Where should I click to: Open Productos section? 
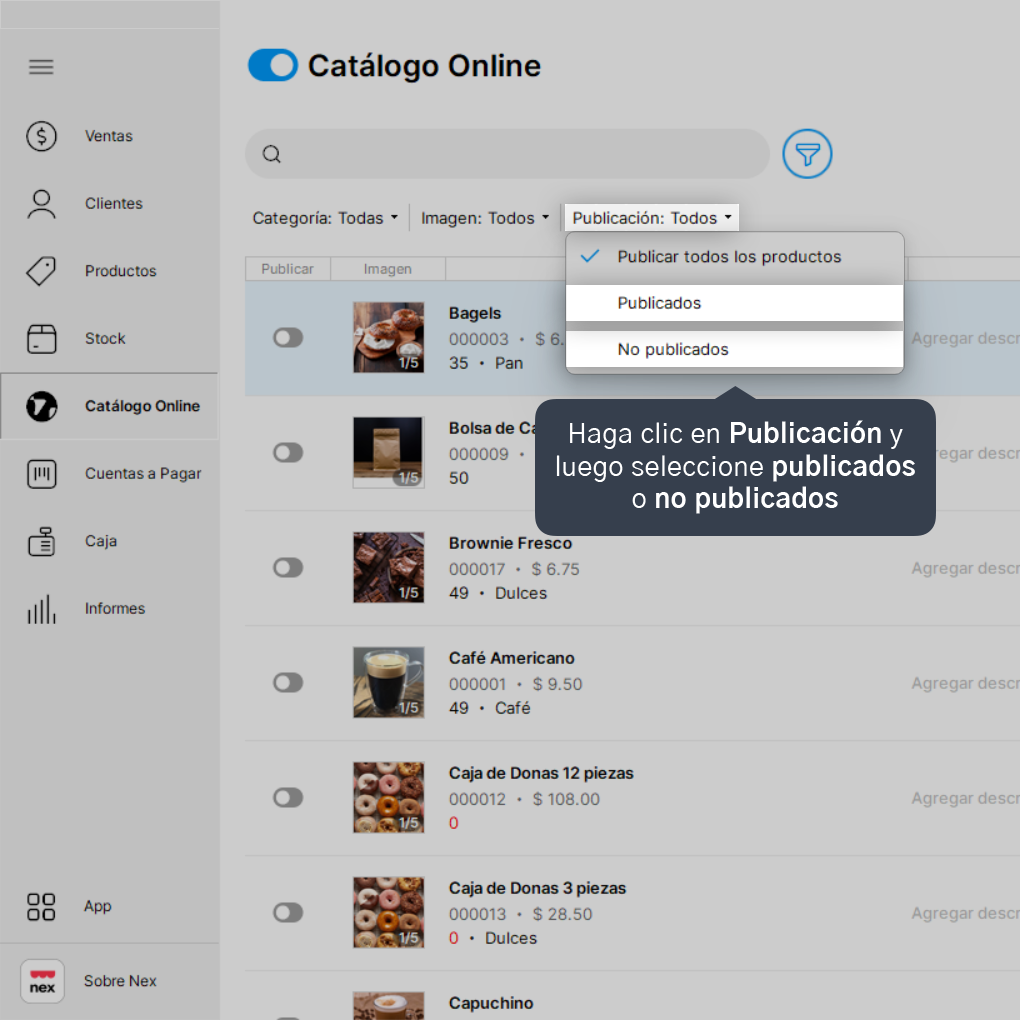[x=120, y=271]
